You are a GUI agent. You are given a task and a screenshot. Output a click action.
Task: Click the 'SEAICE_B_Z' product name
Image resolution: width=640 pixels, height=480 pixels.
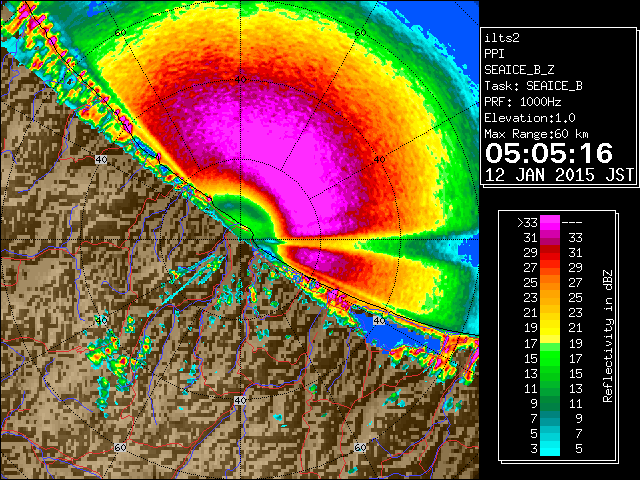[x=519, y=70]
